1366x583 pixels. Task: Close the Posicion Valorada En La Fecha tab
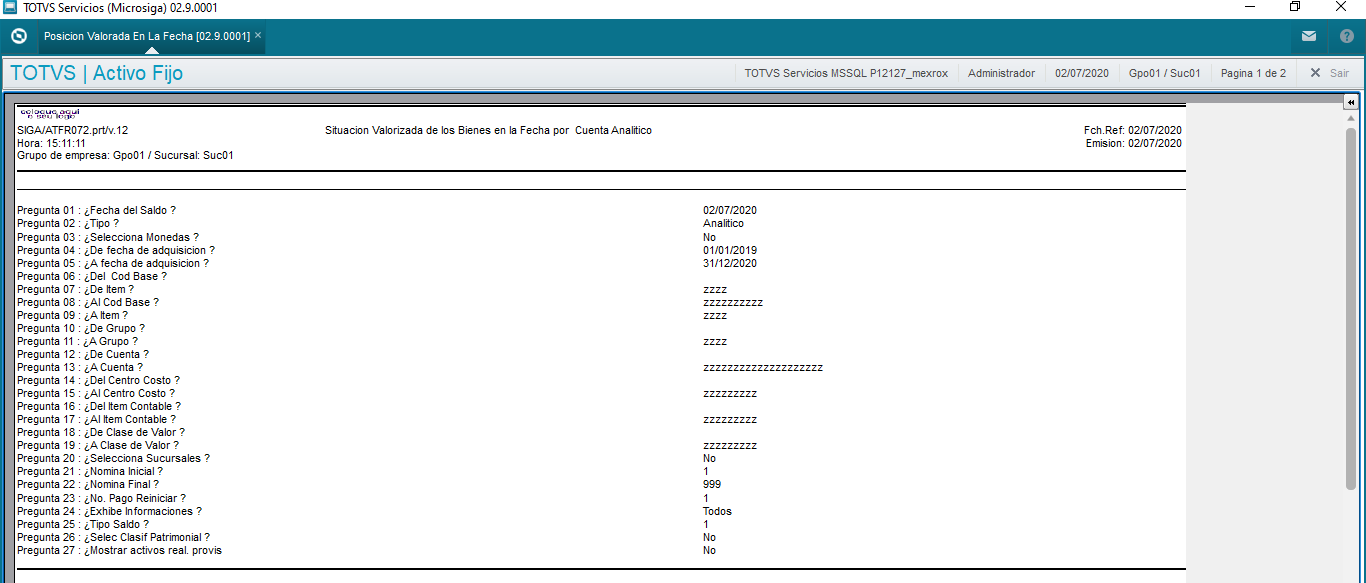coord(258,35)
